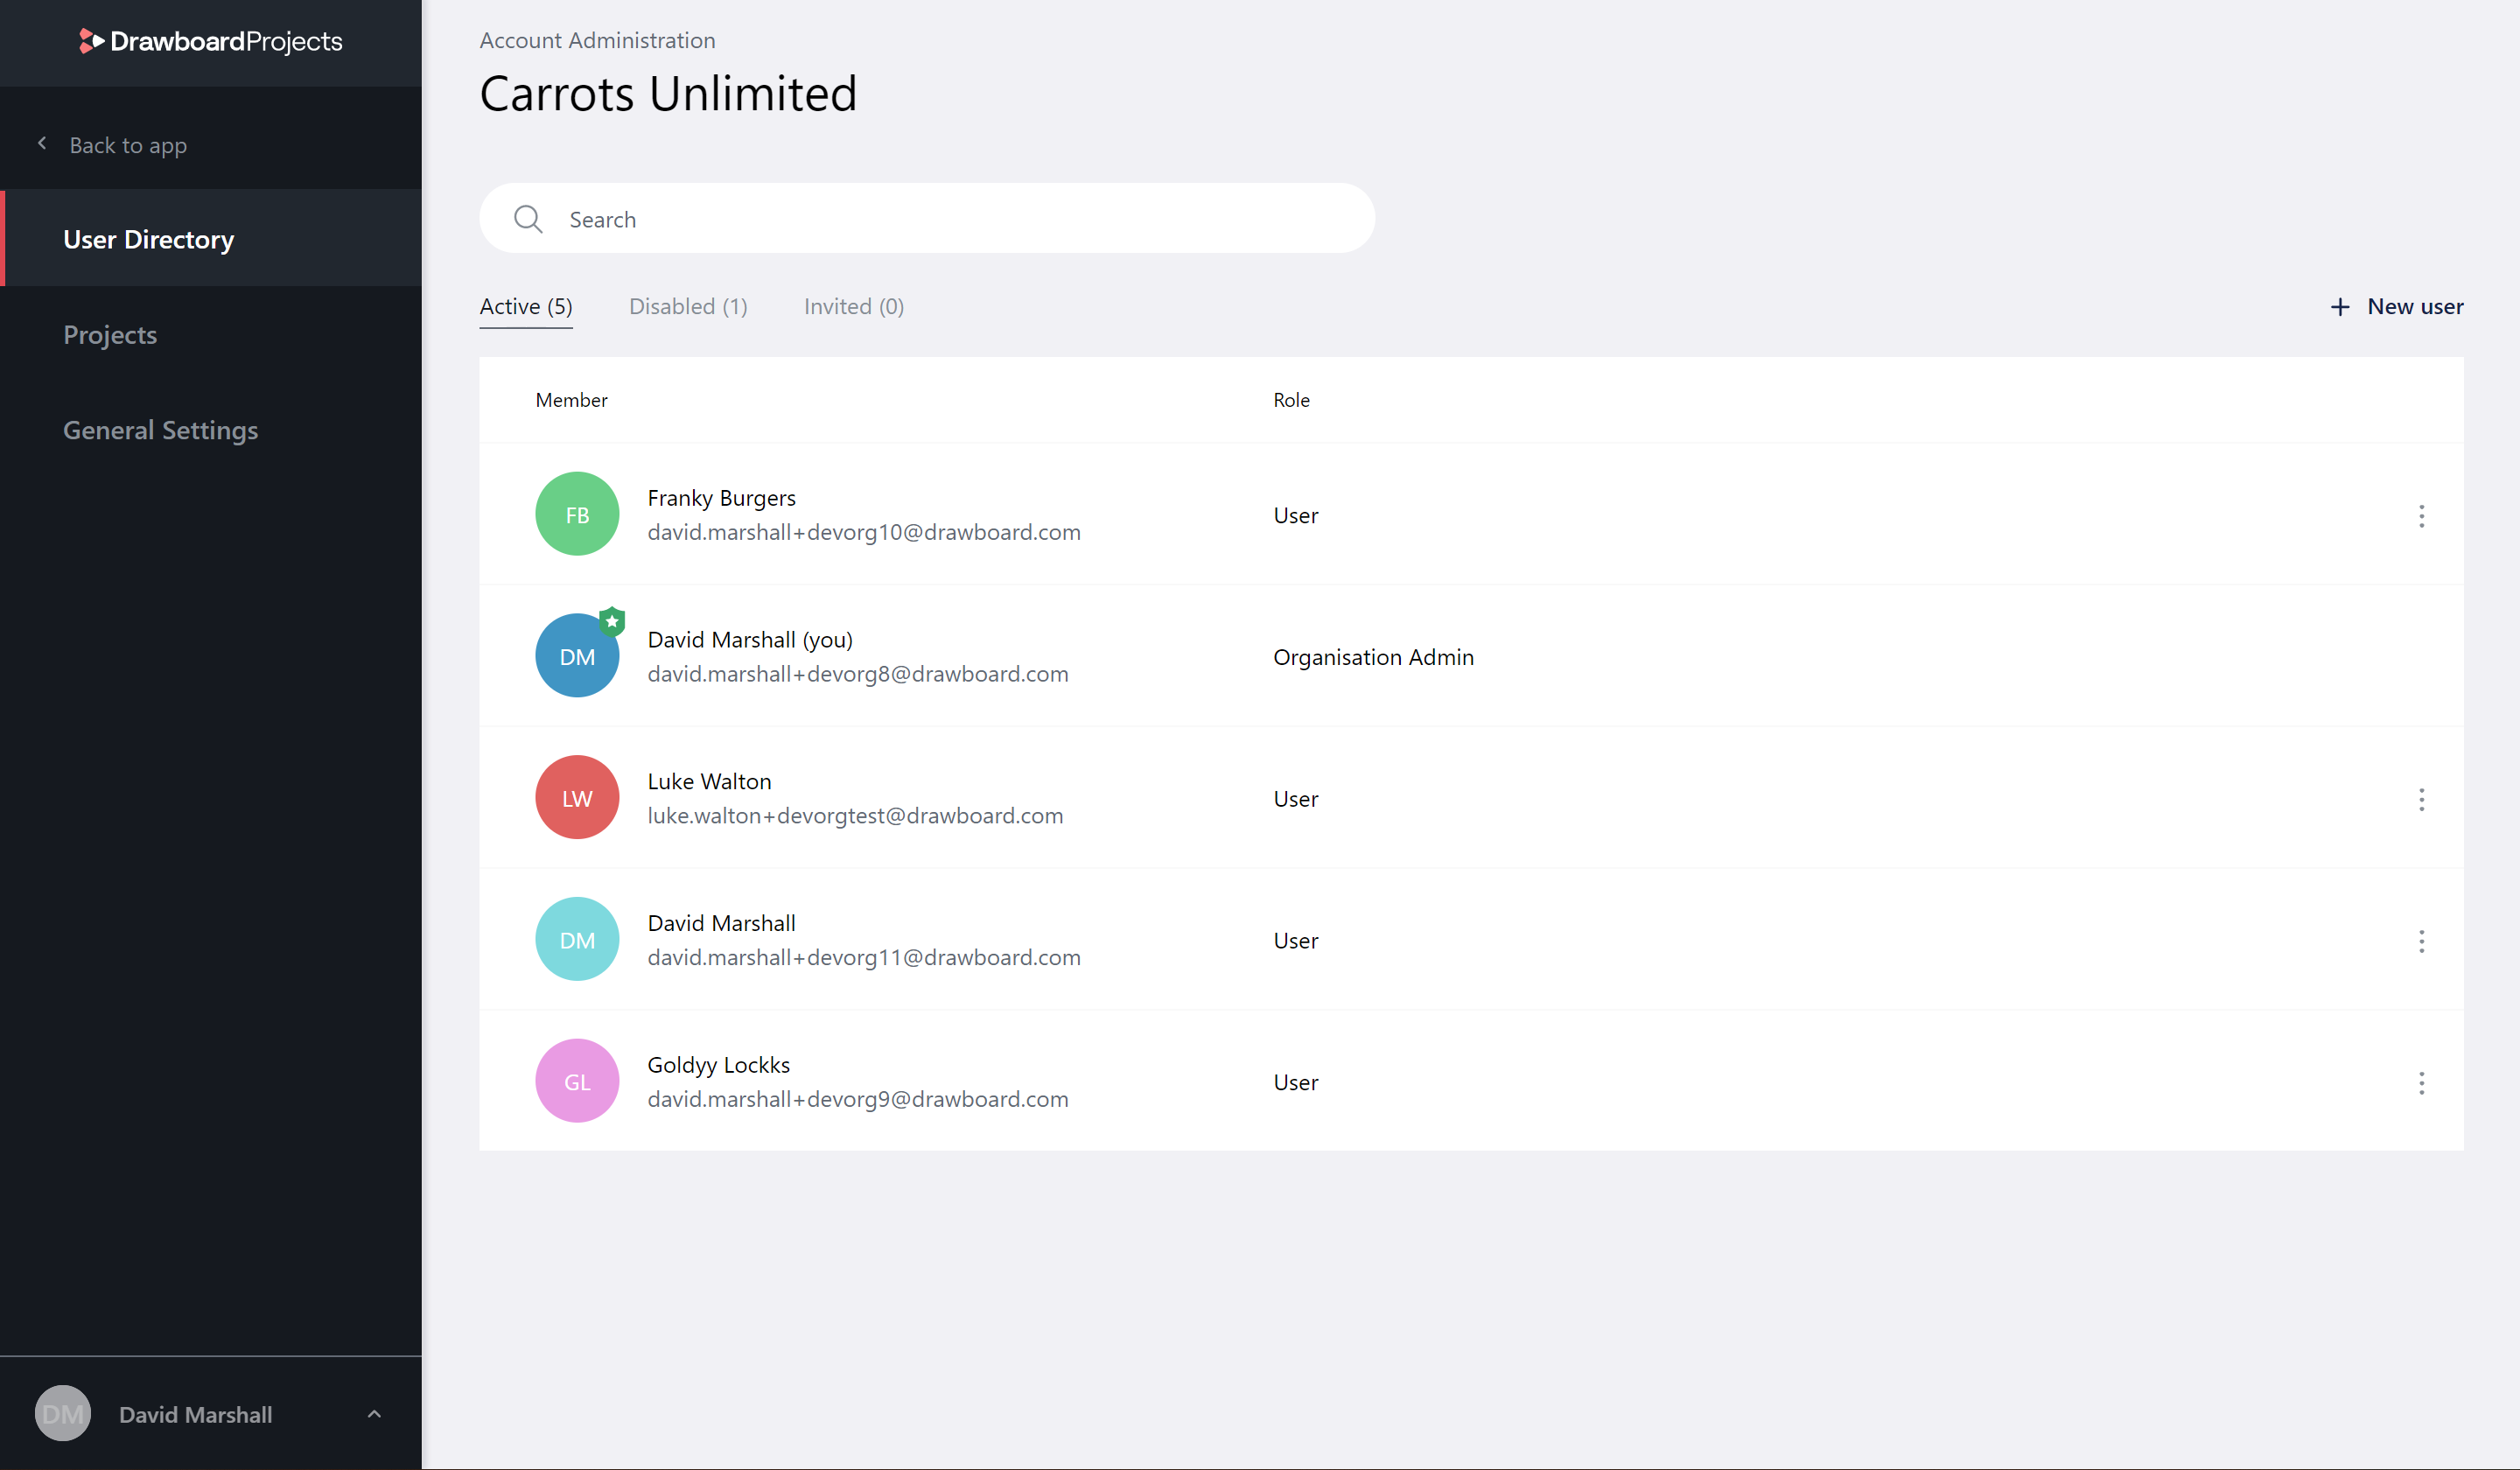Click the Back to app link
This screenshot has height=1470, width=2520.
(127, 145)
